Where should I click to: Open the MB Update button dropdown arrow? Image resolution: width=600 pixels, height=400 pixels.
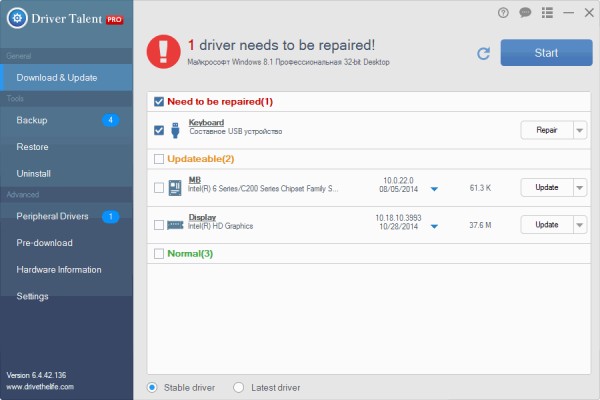click(x=580, y=188)
